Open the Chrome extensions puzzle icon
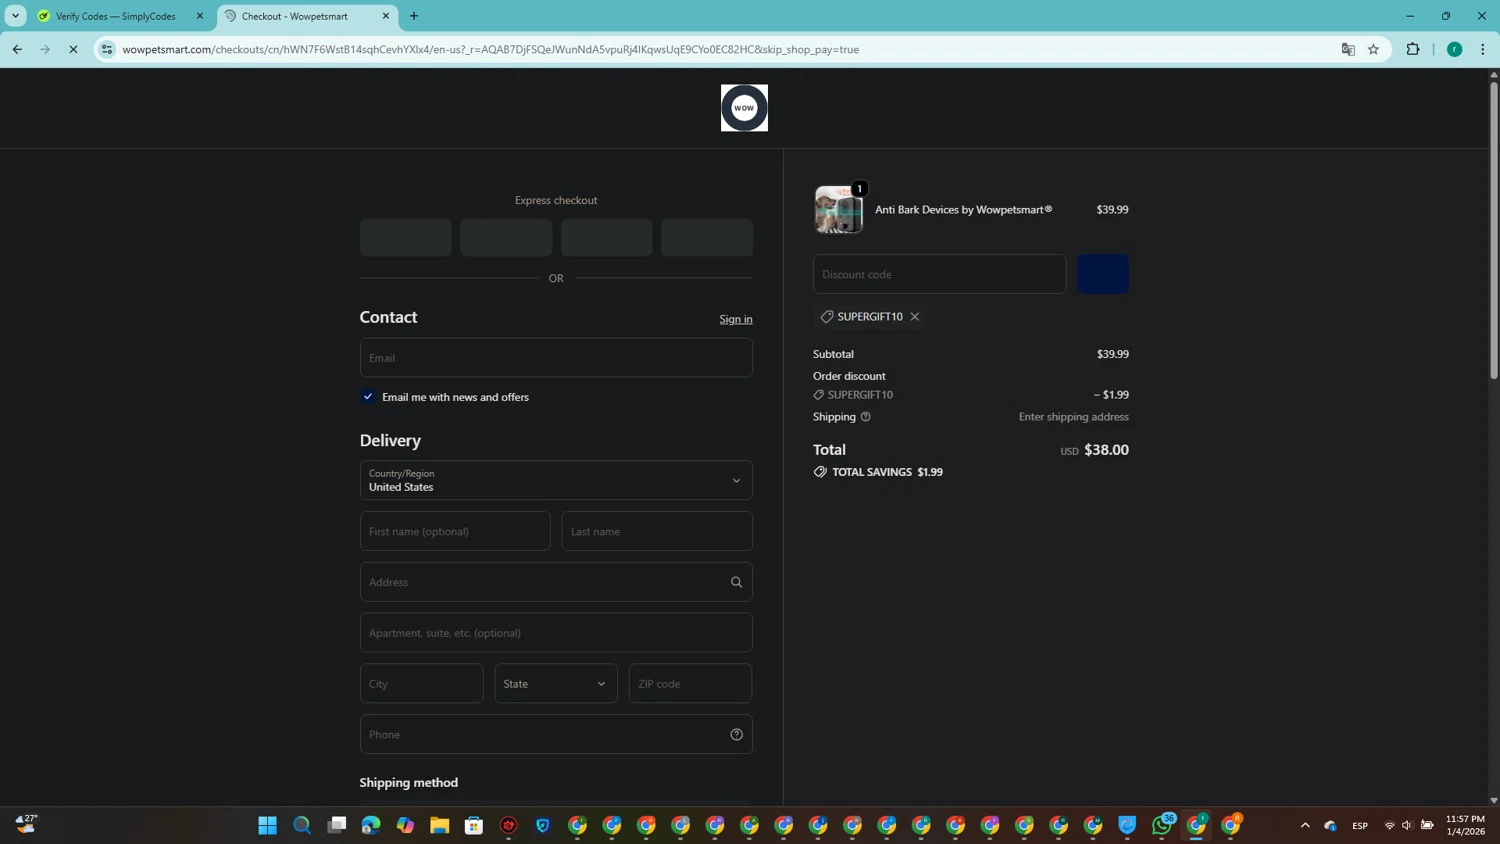The width and height of the screenshot is (1500, 844). (1413, 49)
